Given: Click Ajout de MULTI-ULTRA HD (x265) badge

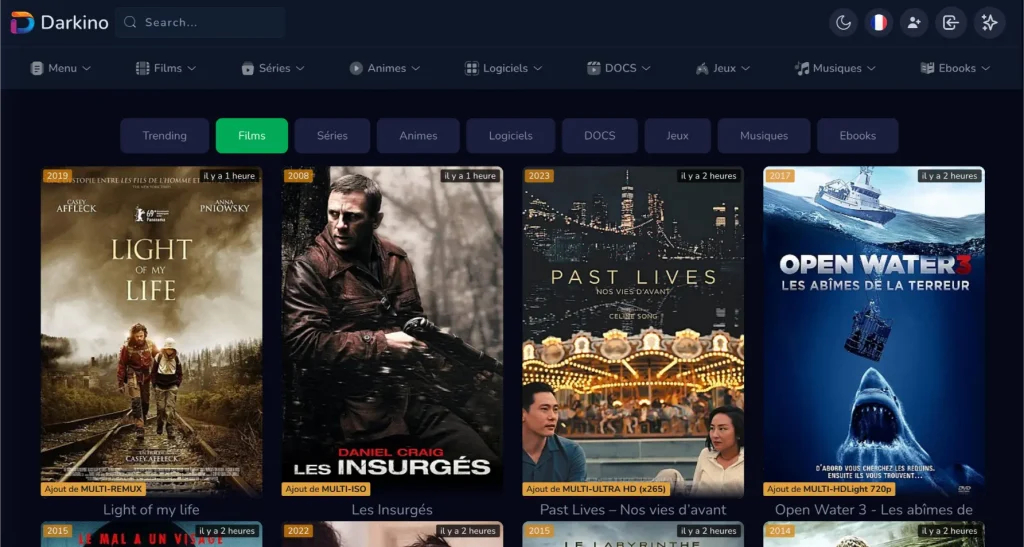Looking at the screenshot, I should [x=596, y=489].
